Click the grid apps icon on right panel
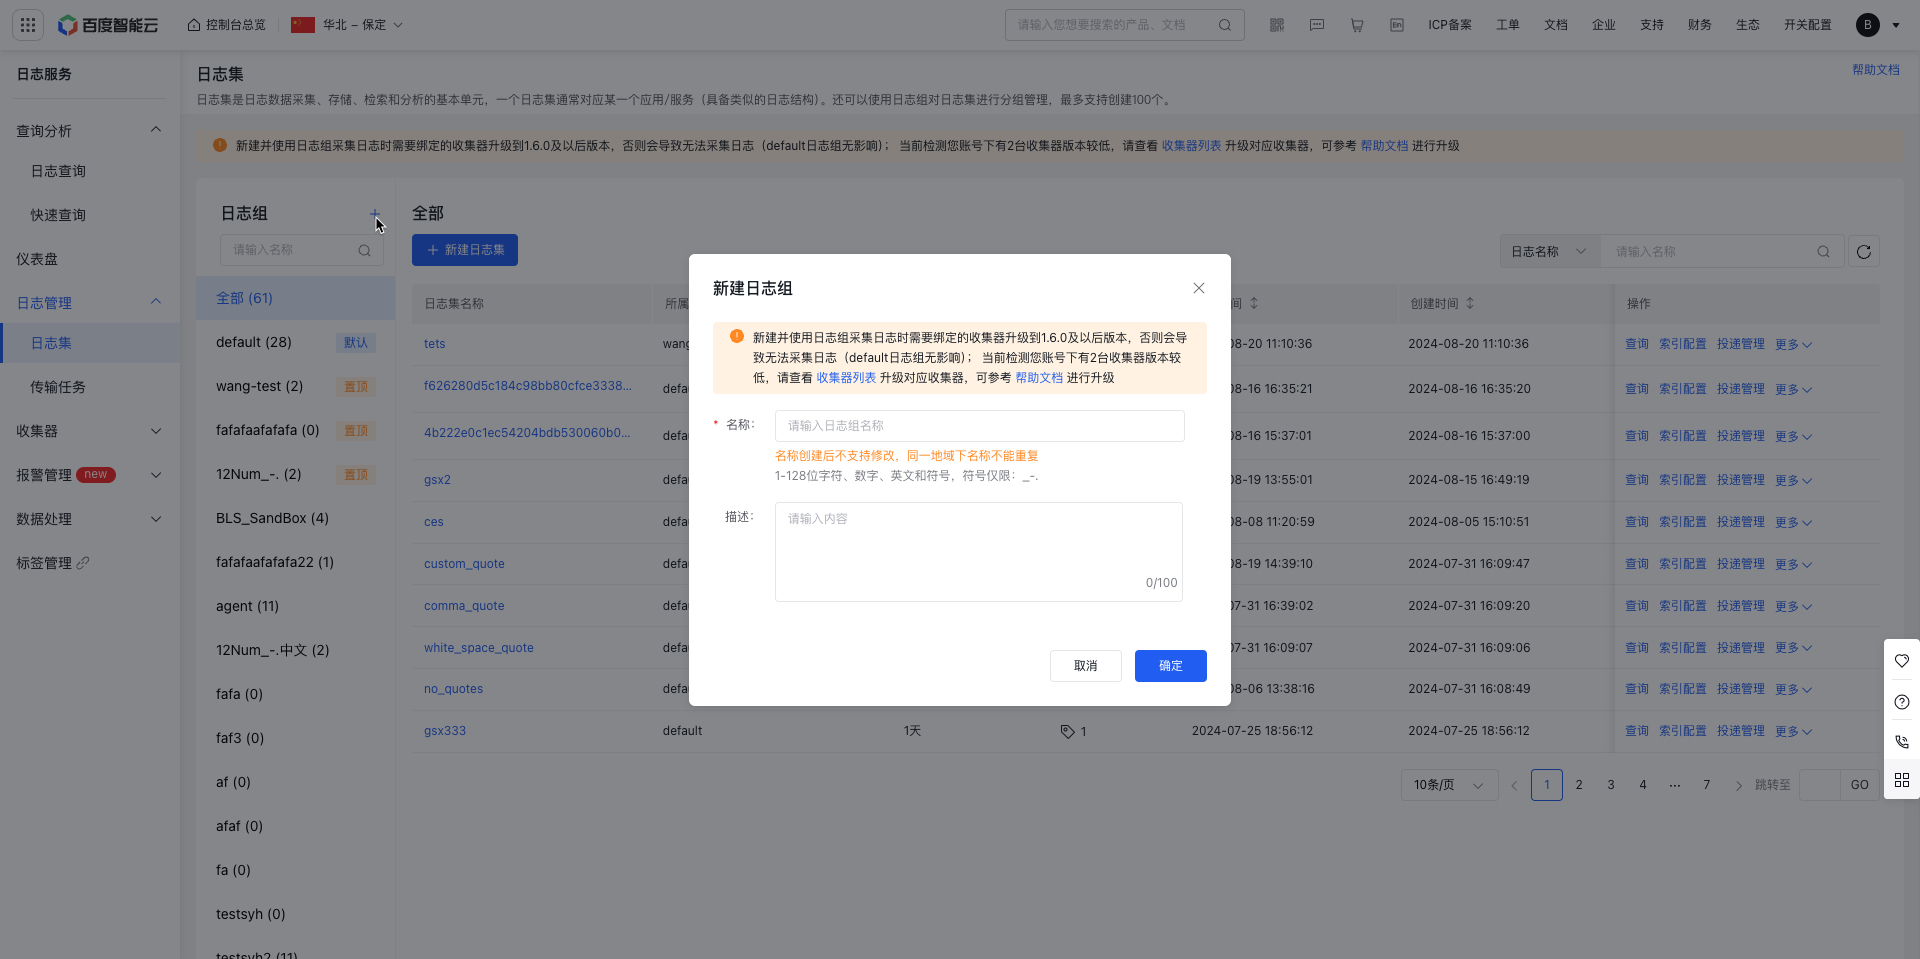 tap(1902, 780)
